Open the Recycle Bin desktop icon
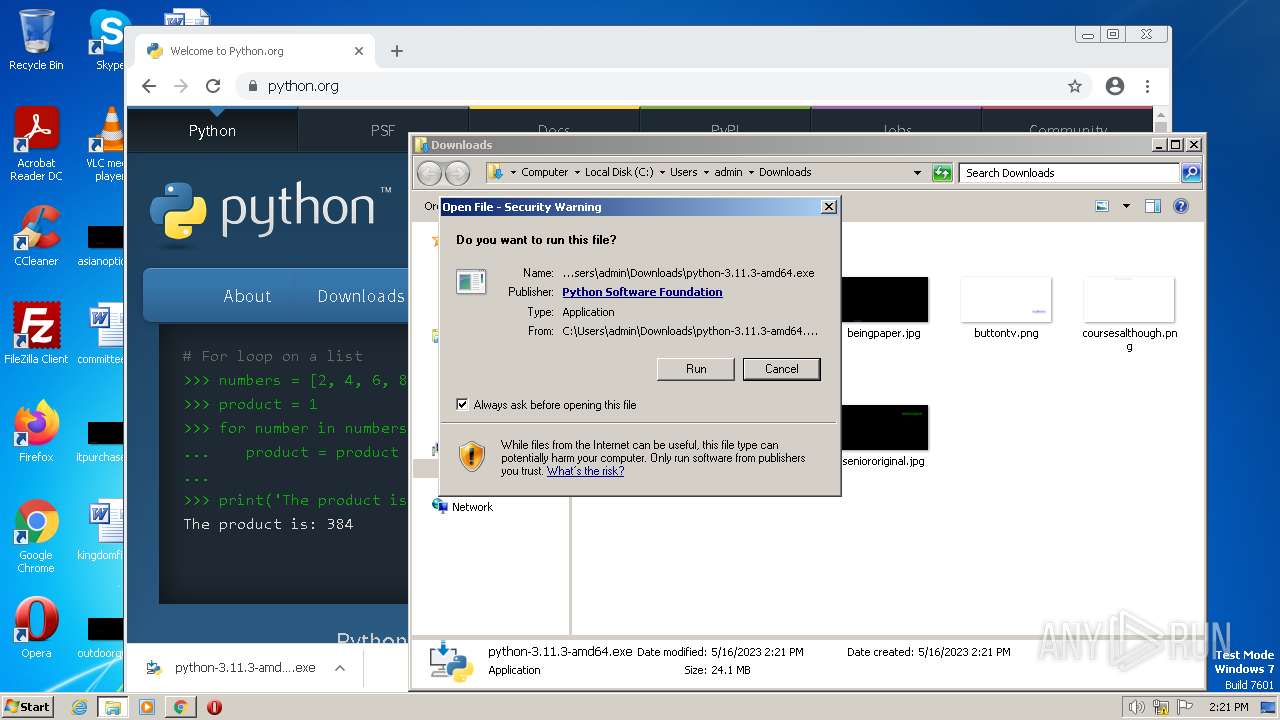The height and width of the screenshot is (720, 1280). (36, 40)
